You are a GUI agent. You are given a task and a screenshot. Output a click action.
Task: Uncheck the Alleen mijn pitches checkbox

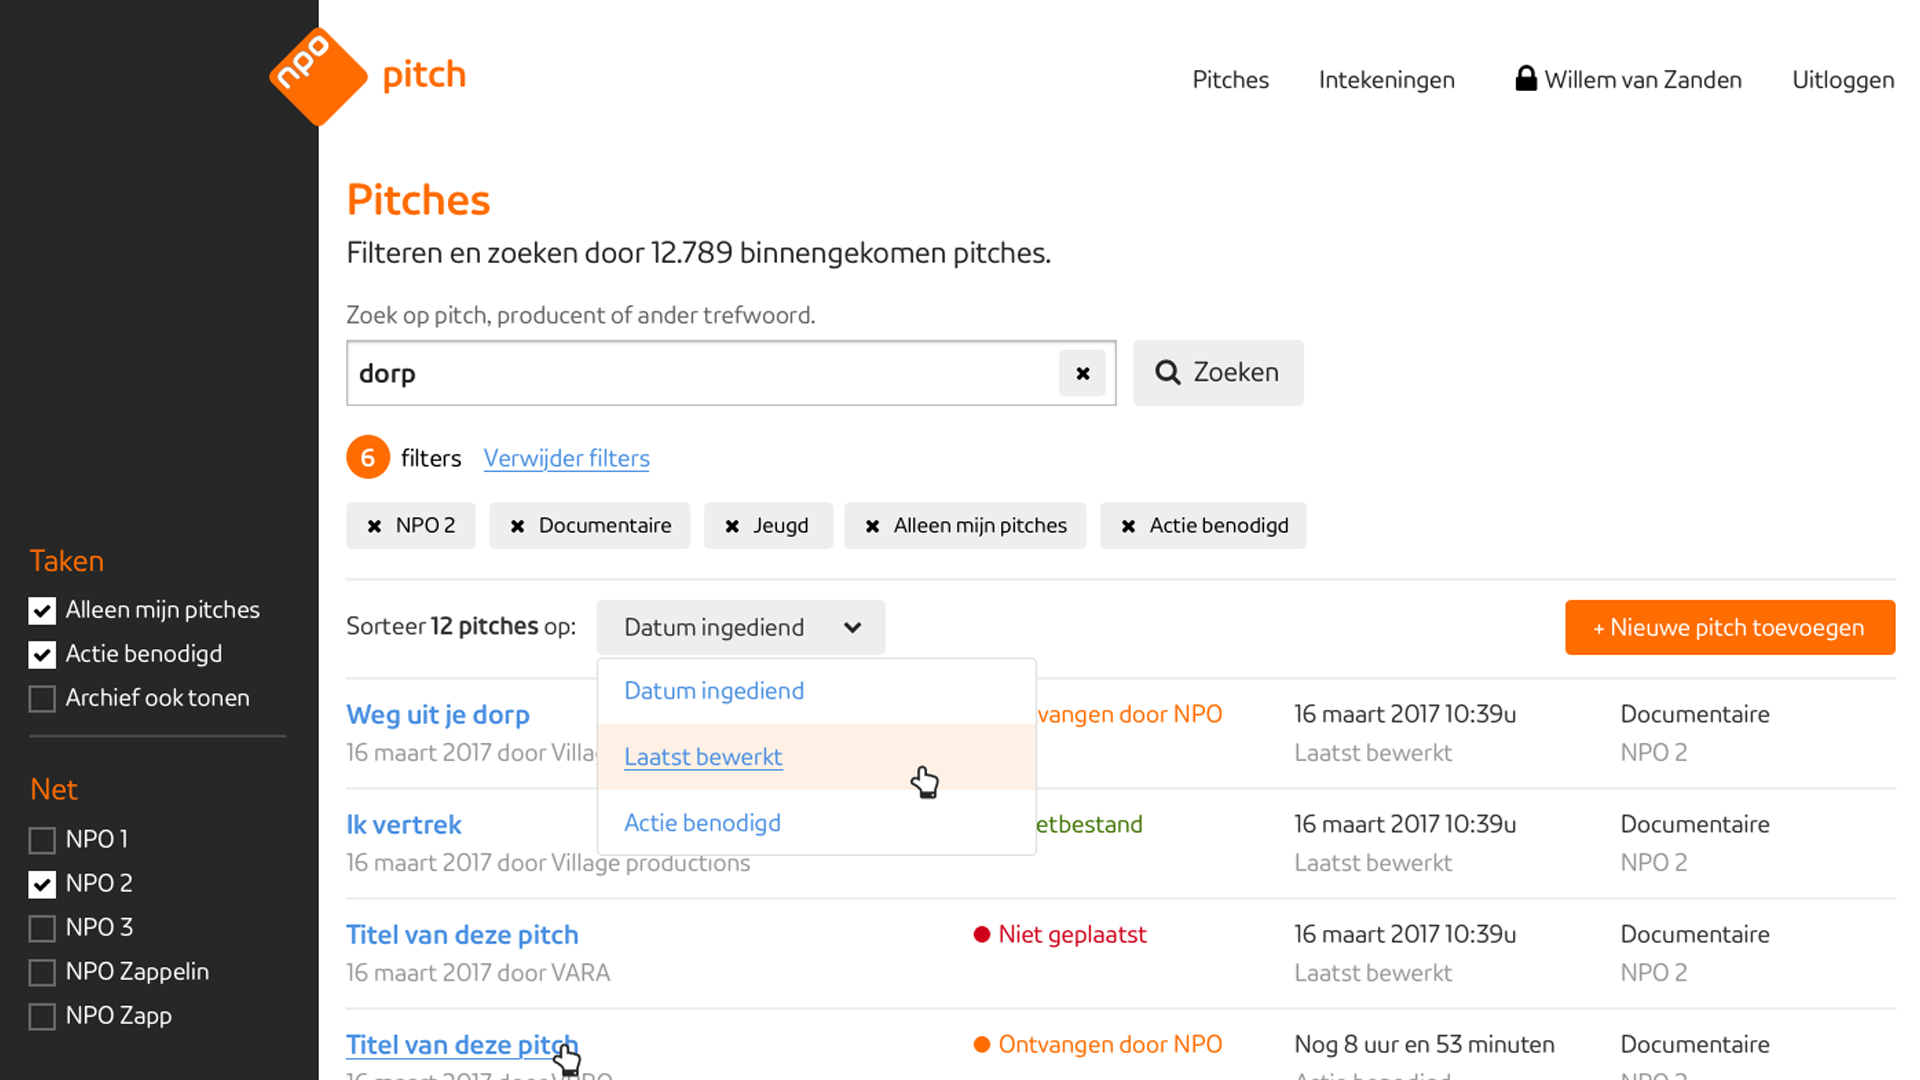pos(42,610)
